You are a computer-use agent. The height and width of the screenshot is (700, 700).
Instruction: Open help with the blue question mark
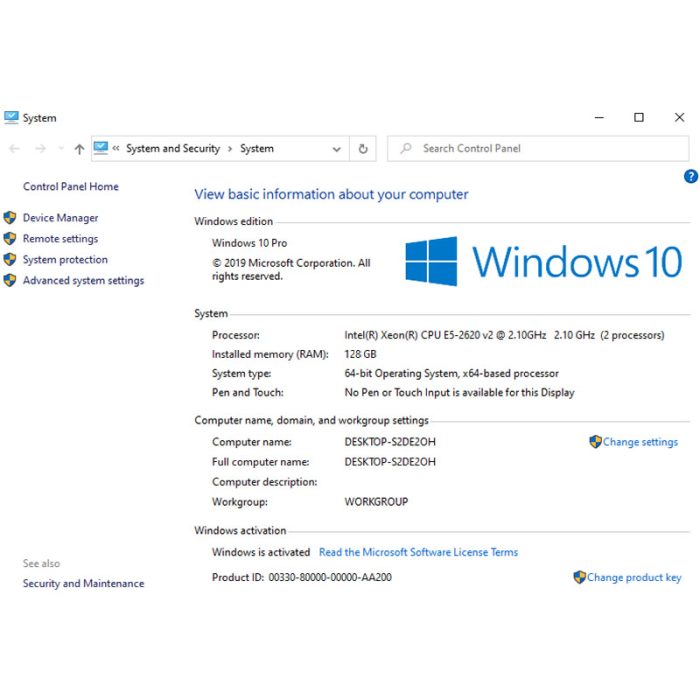(x=691, y=176)
